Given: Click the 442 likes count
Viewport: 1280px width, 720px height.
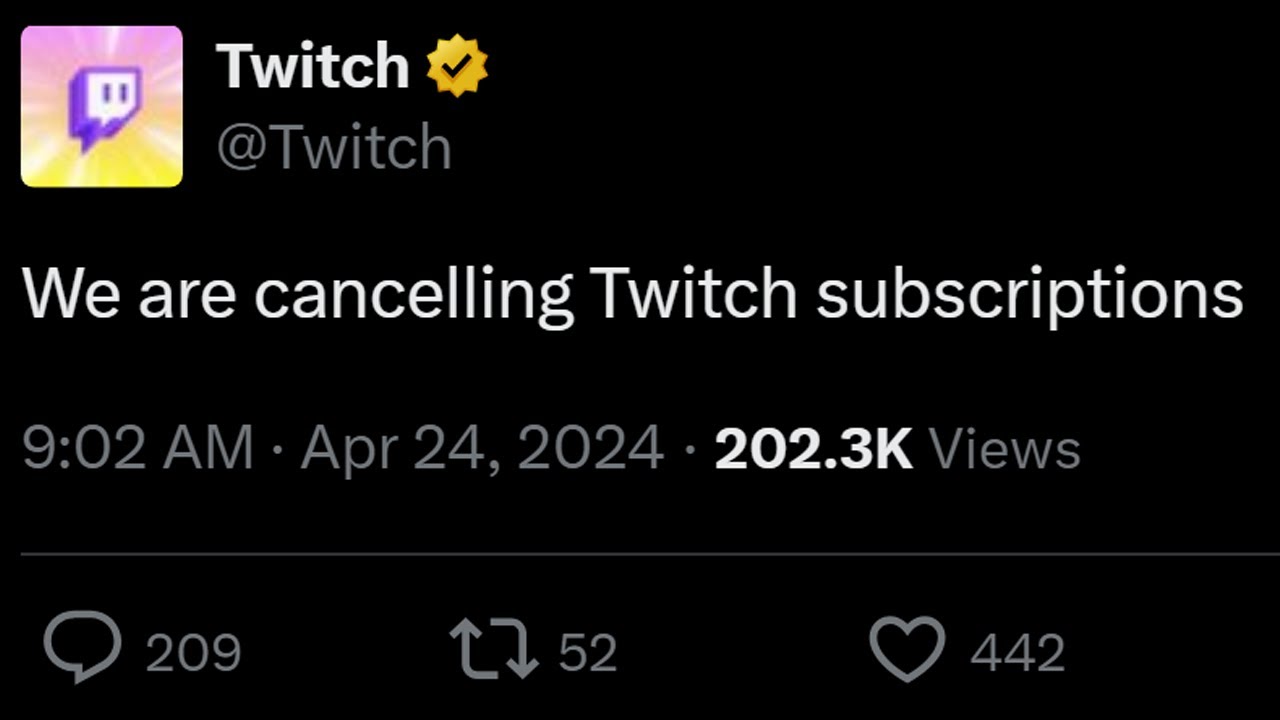Looking at the screenshot, I should coord(1017,653).
